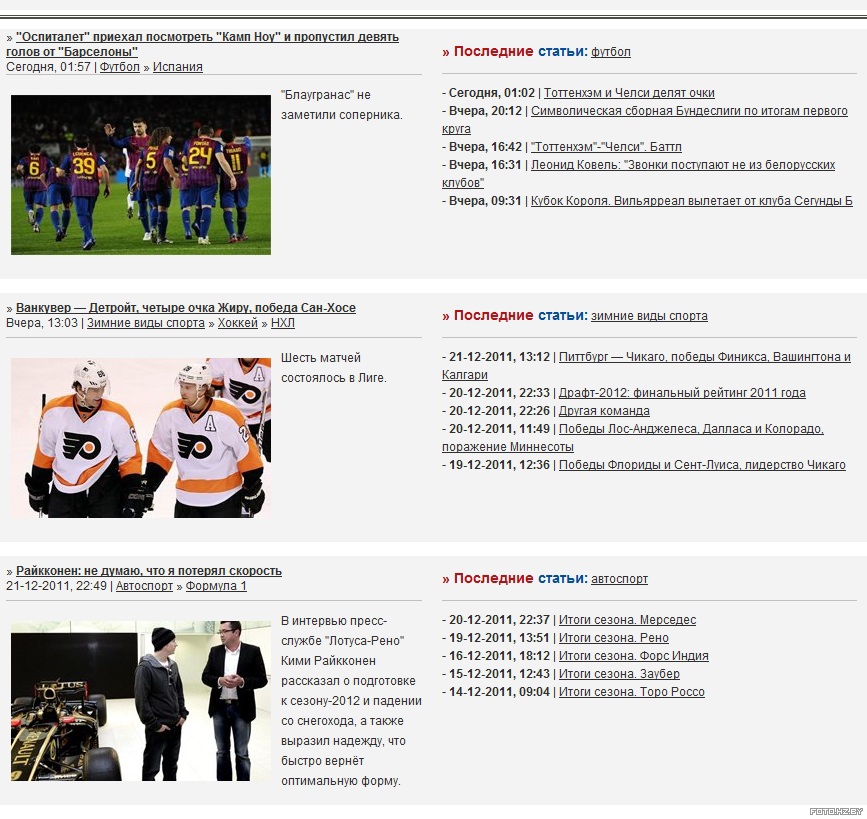Viewport: 867px width, 819px height.
Task: Open the автоспорт link next to Последние статьи
Action: pos(619,579)
